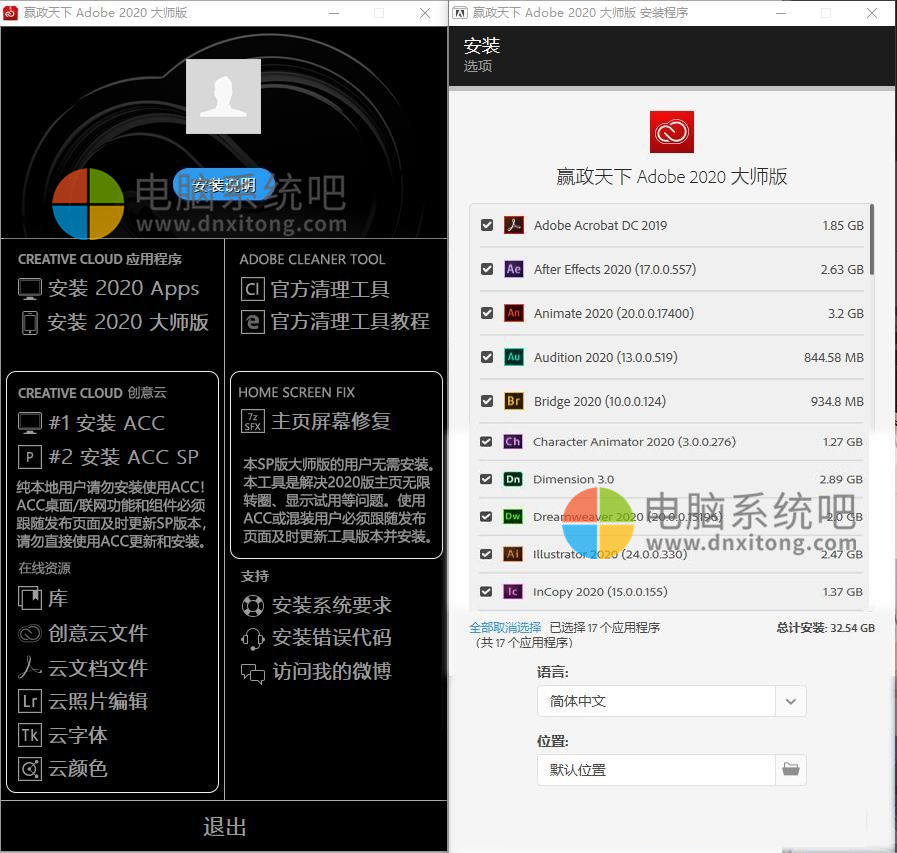Browse install location with folder icon
The width and height of the screenshot is (897, 853).
791,769
